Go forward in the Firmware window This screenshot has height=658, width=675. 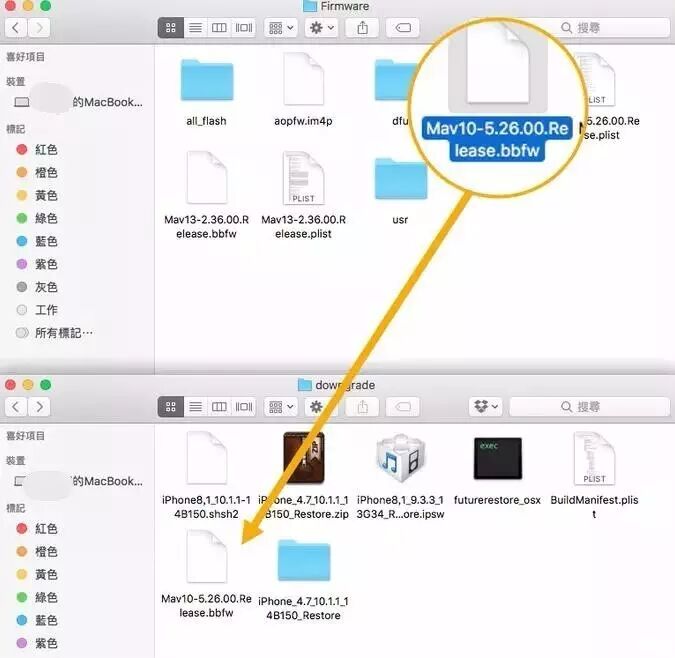pos(39,28)
